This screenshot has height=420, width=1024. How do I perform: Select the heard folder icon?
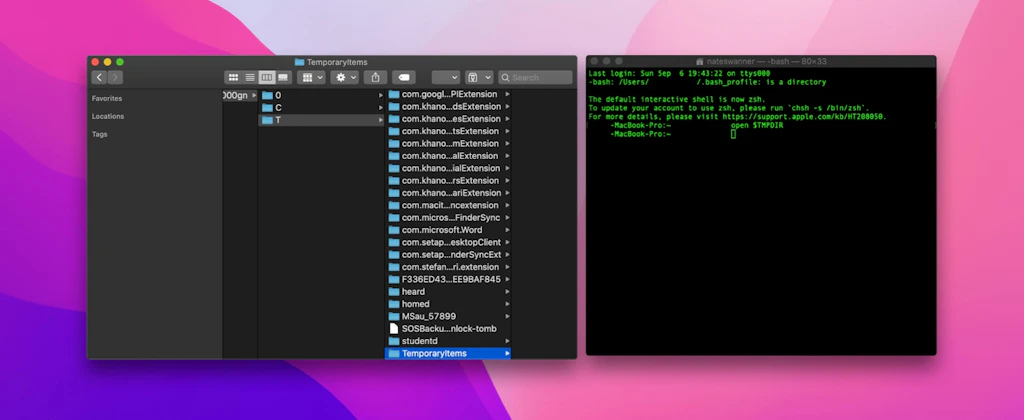click(394, 292)
